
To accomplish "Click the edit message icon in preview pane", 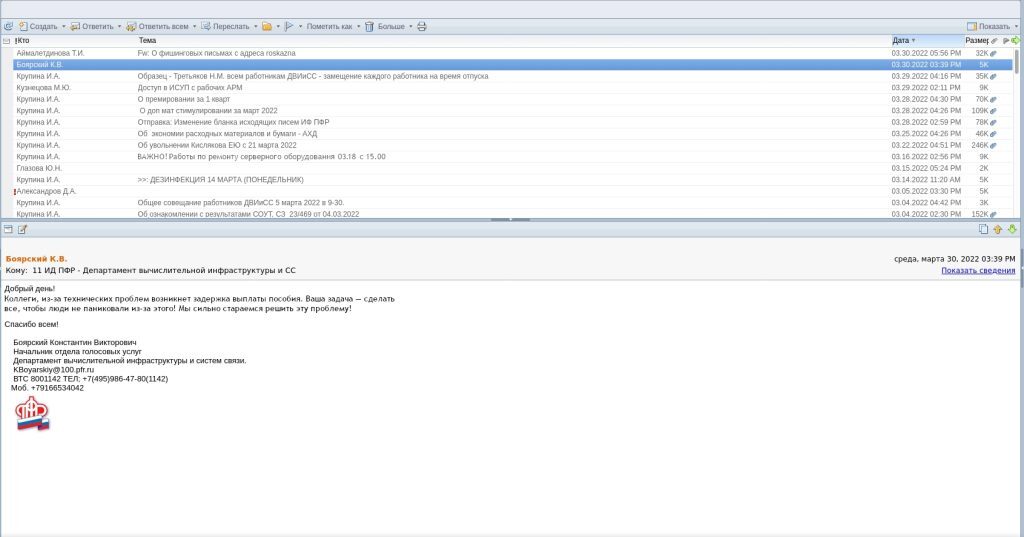I will (22, 229).
